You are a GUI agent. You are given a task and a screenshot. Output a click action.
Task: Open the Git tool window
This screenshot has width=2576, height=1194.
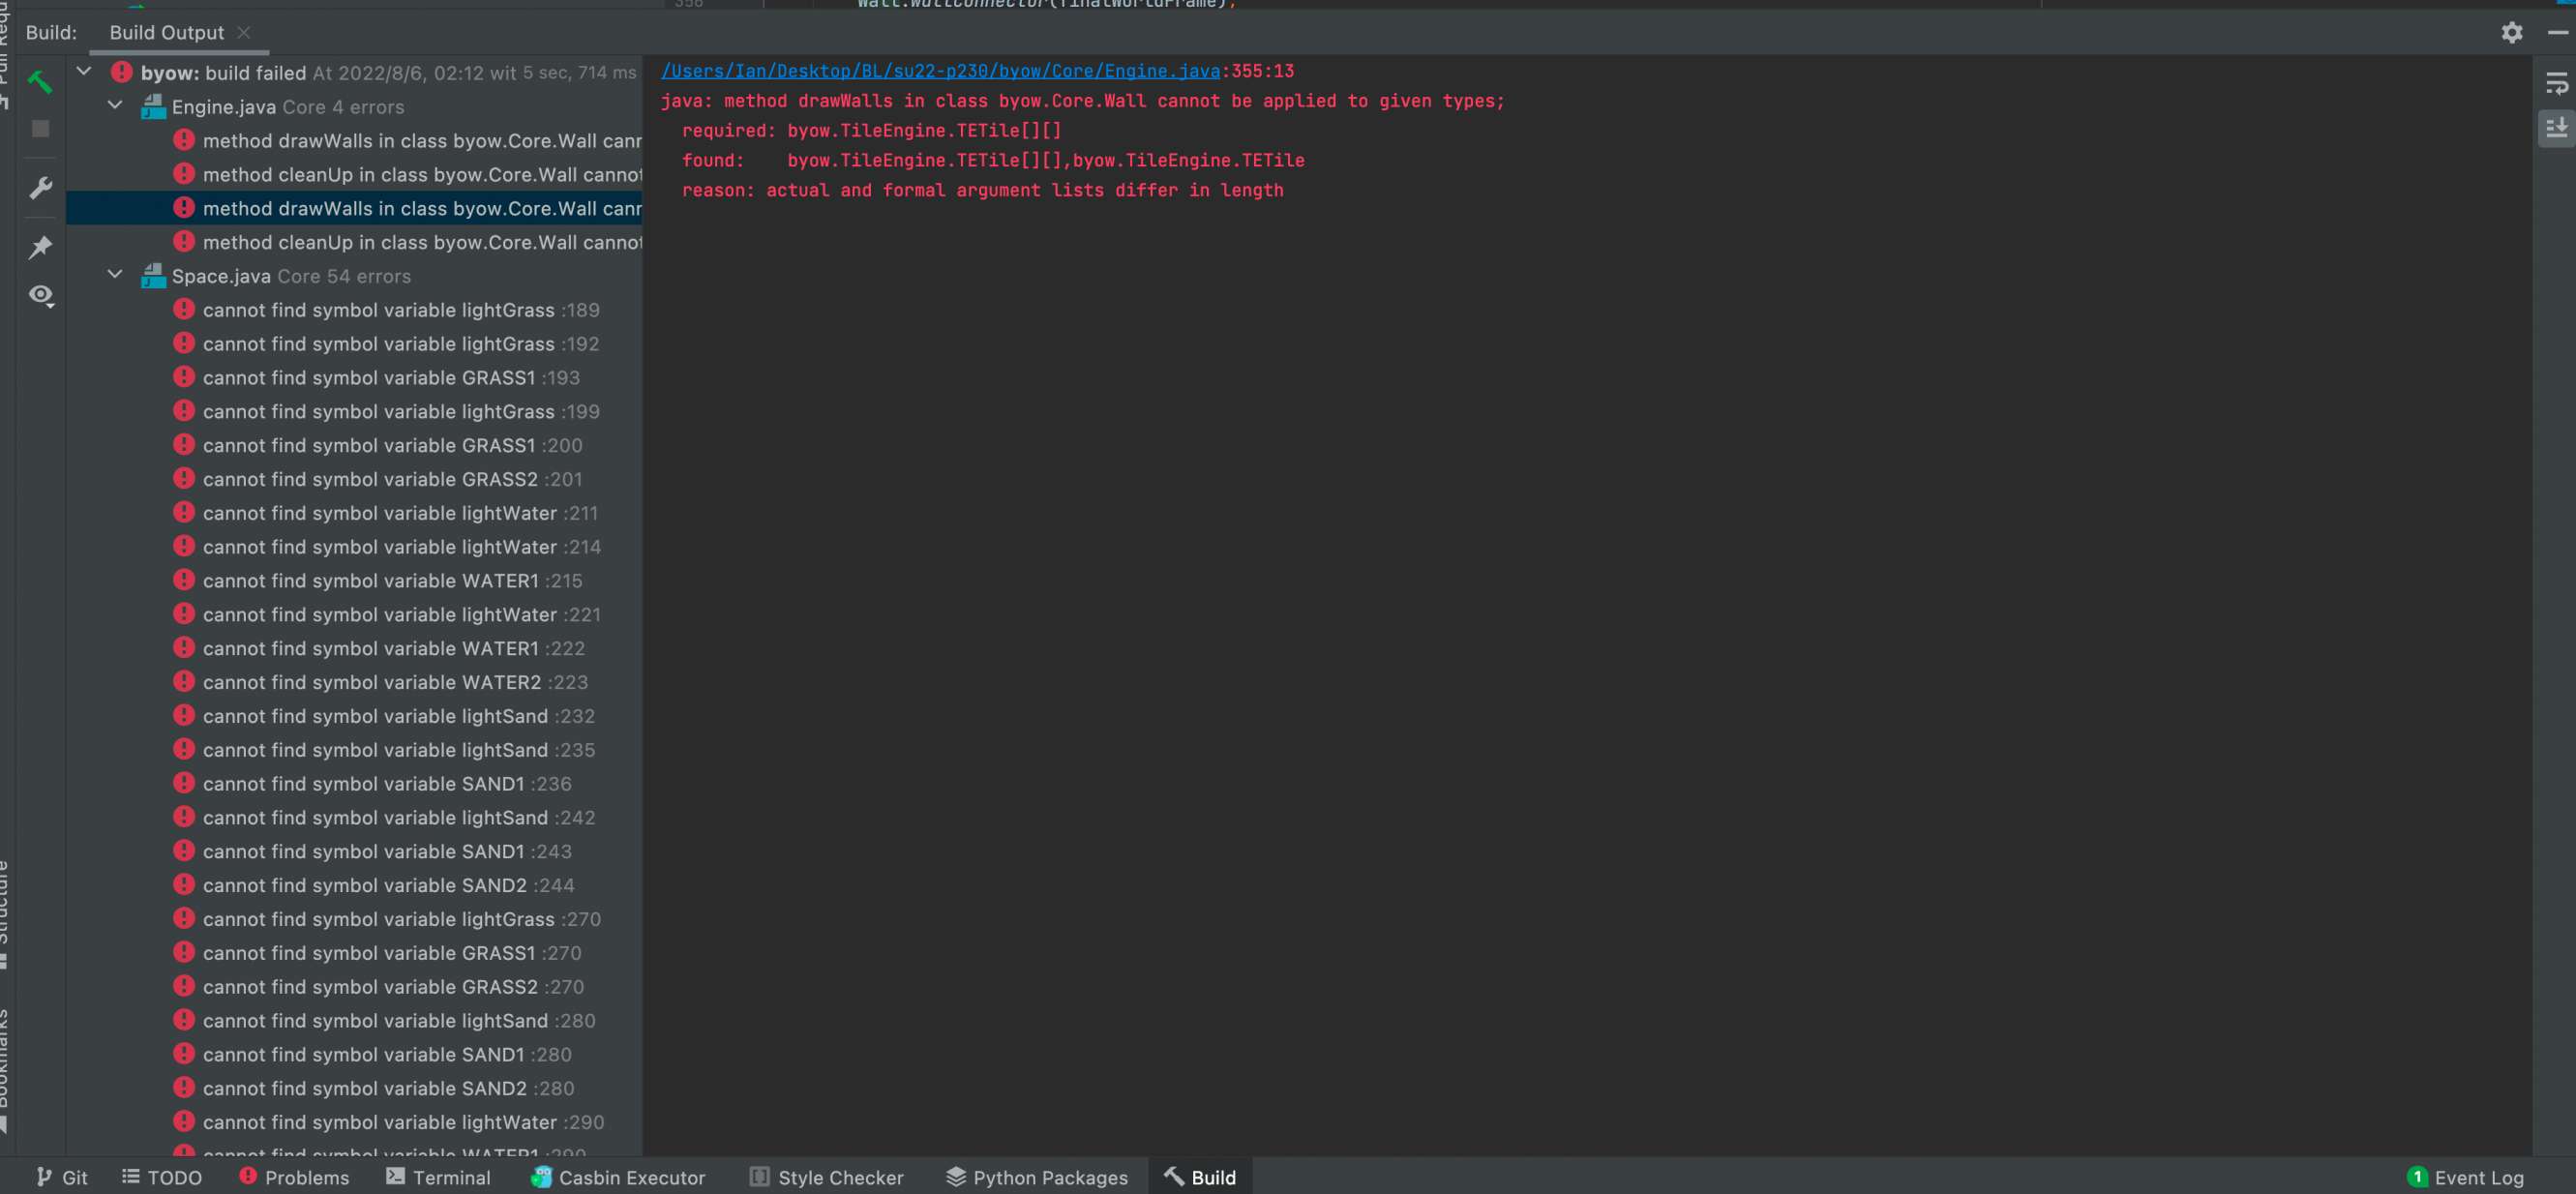[62, 1177]
